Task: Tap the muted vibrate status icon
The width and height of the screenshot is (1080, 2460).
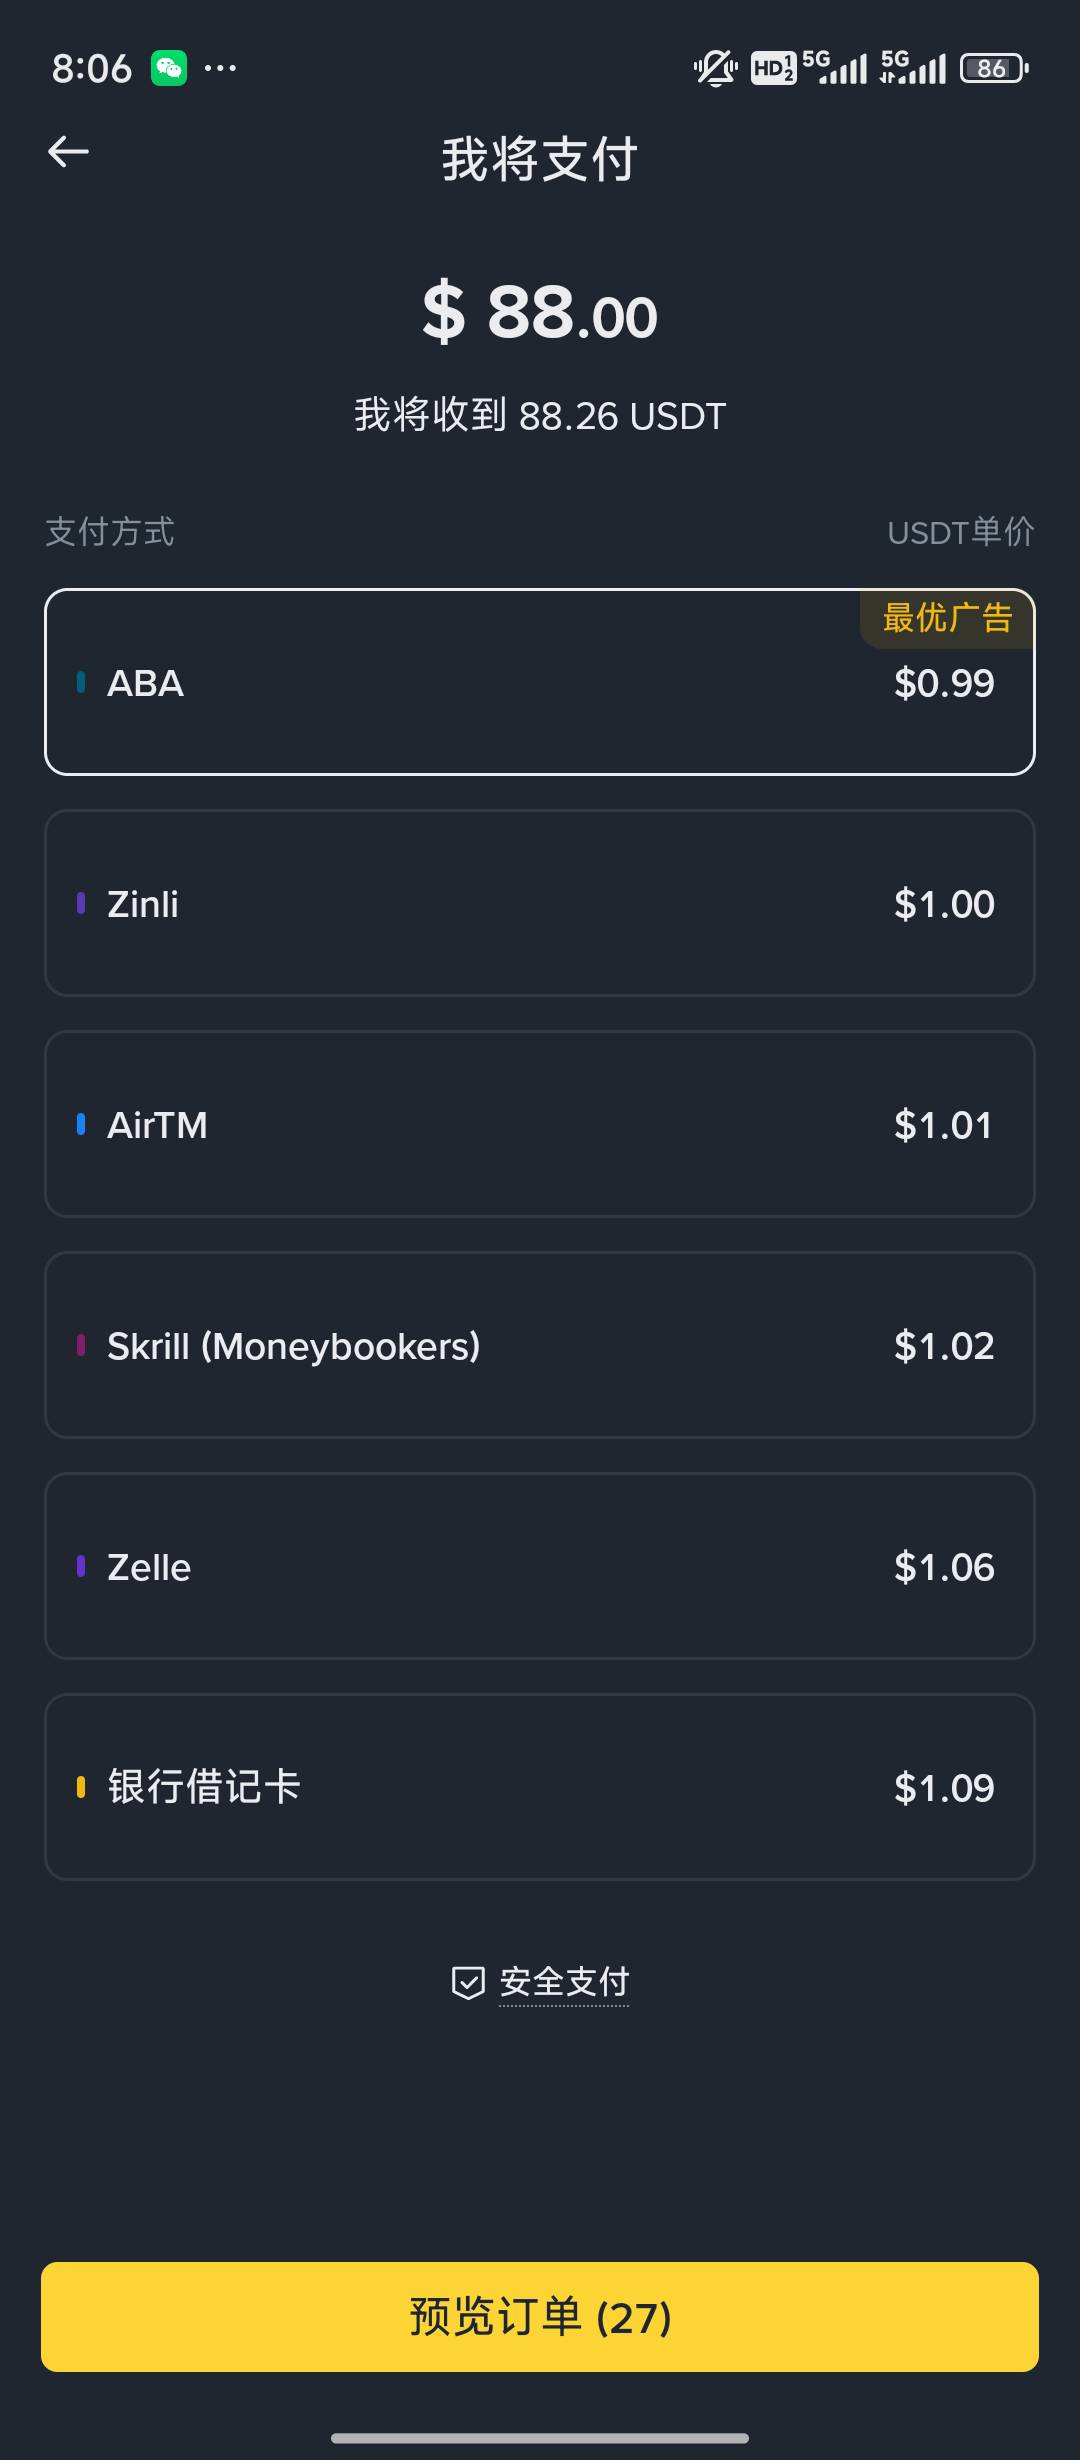Action: (716, 68)
